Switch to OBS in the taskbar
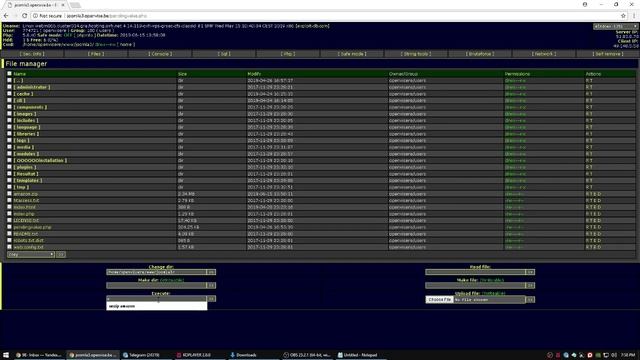 click(307, 355)
